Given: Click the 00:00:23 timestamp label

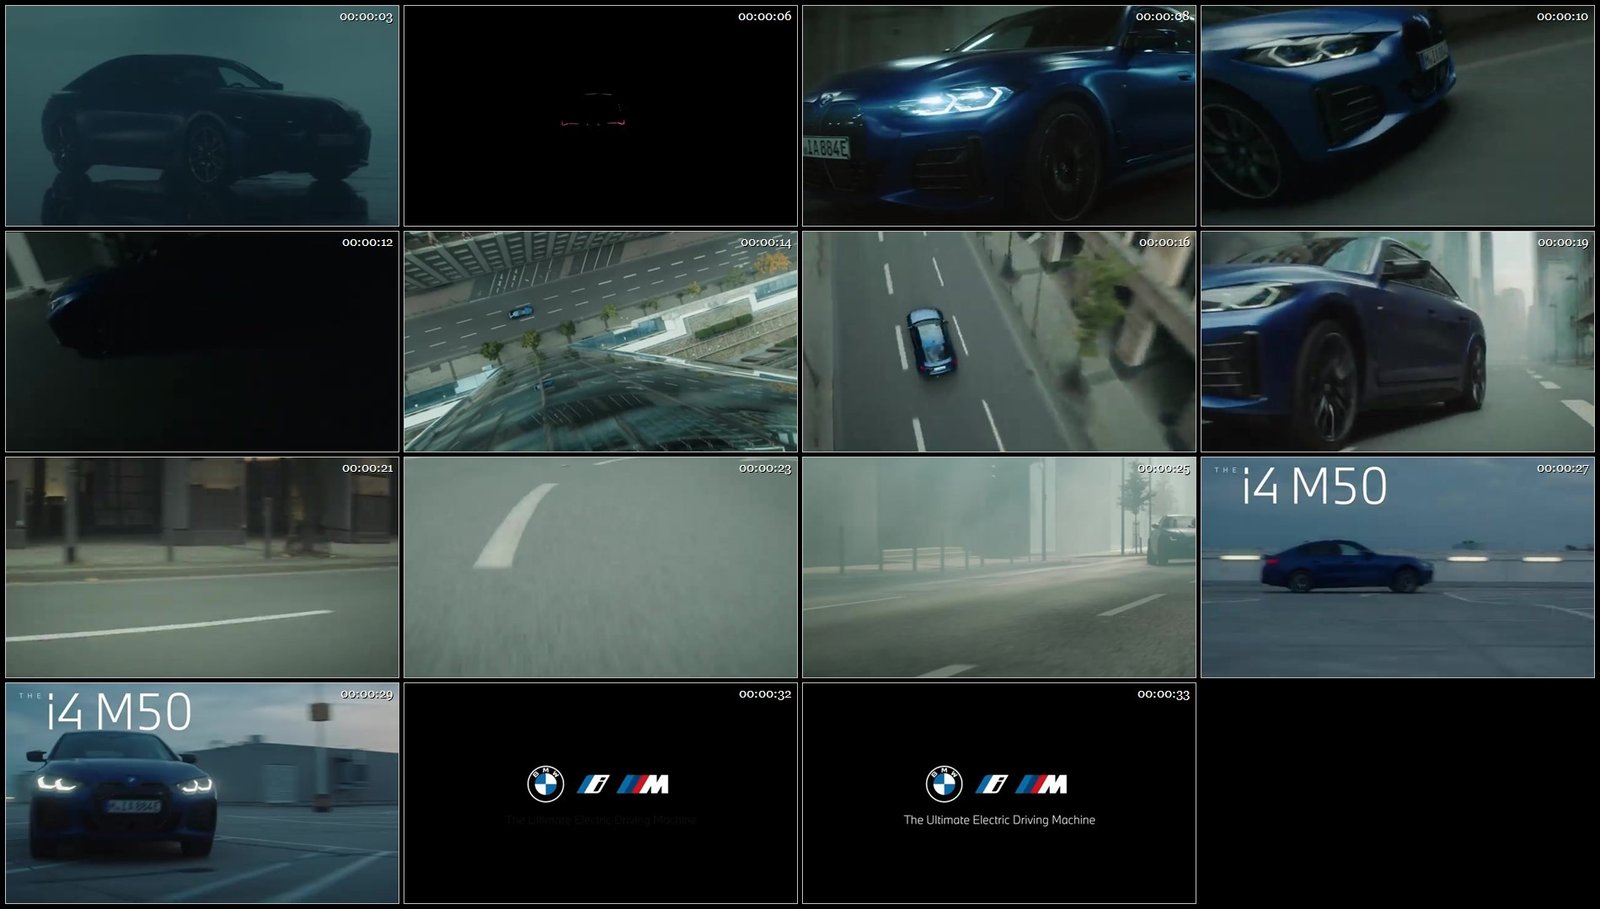Looking at the screenshot, I should point(765,469).
